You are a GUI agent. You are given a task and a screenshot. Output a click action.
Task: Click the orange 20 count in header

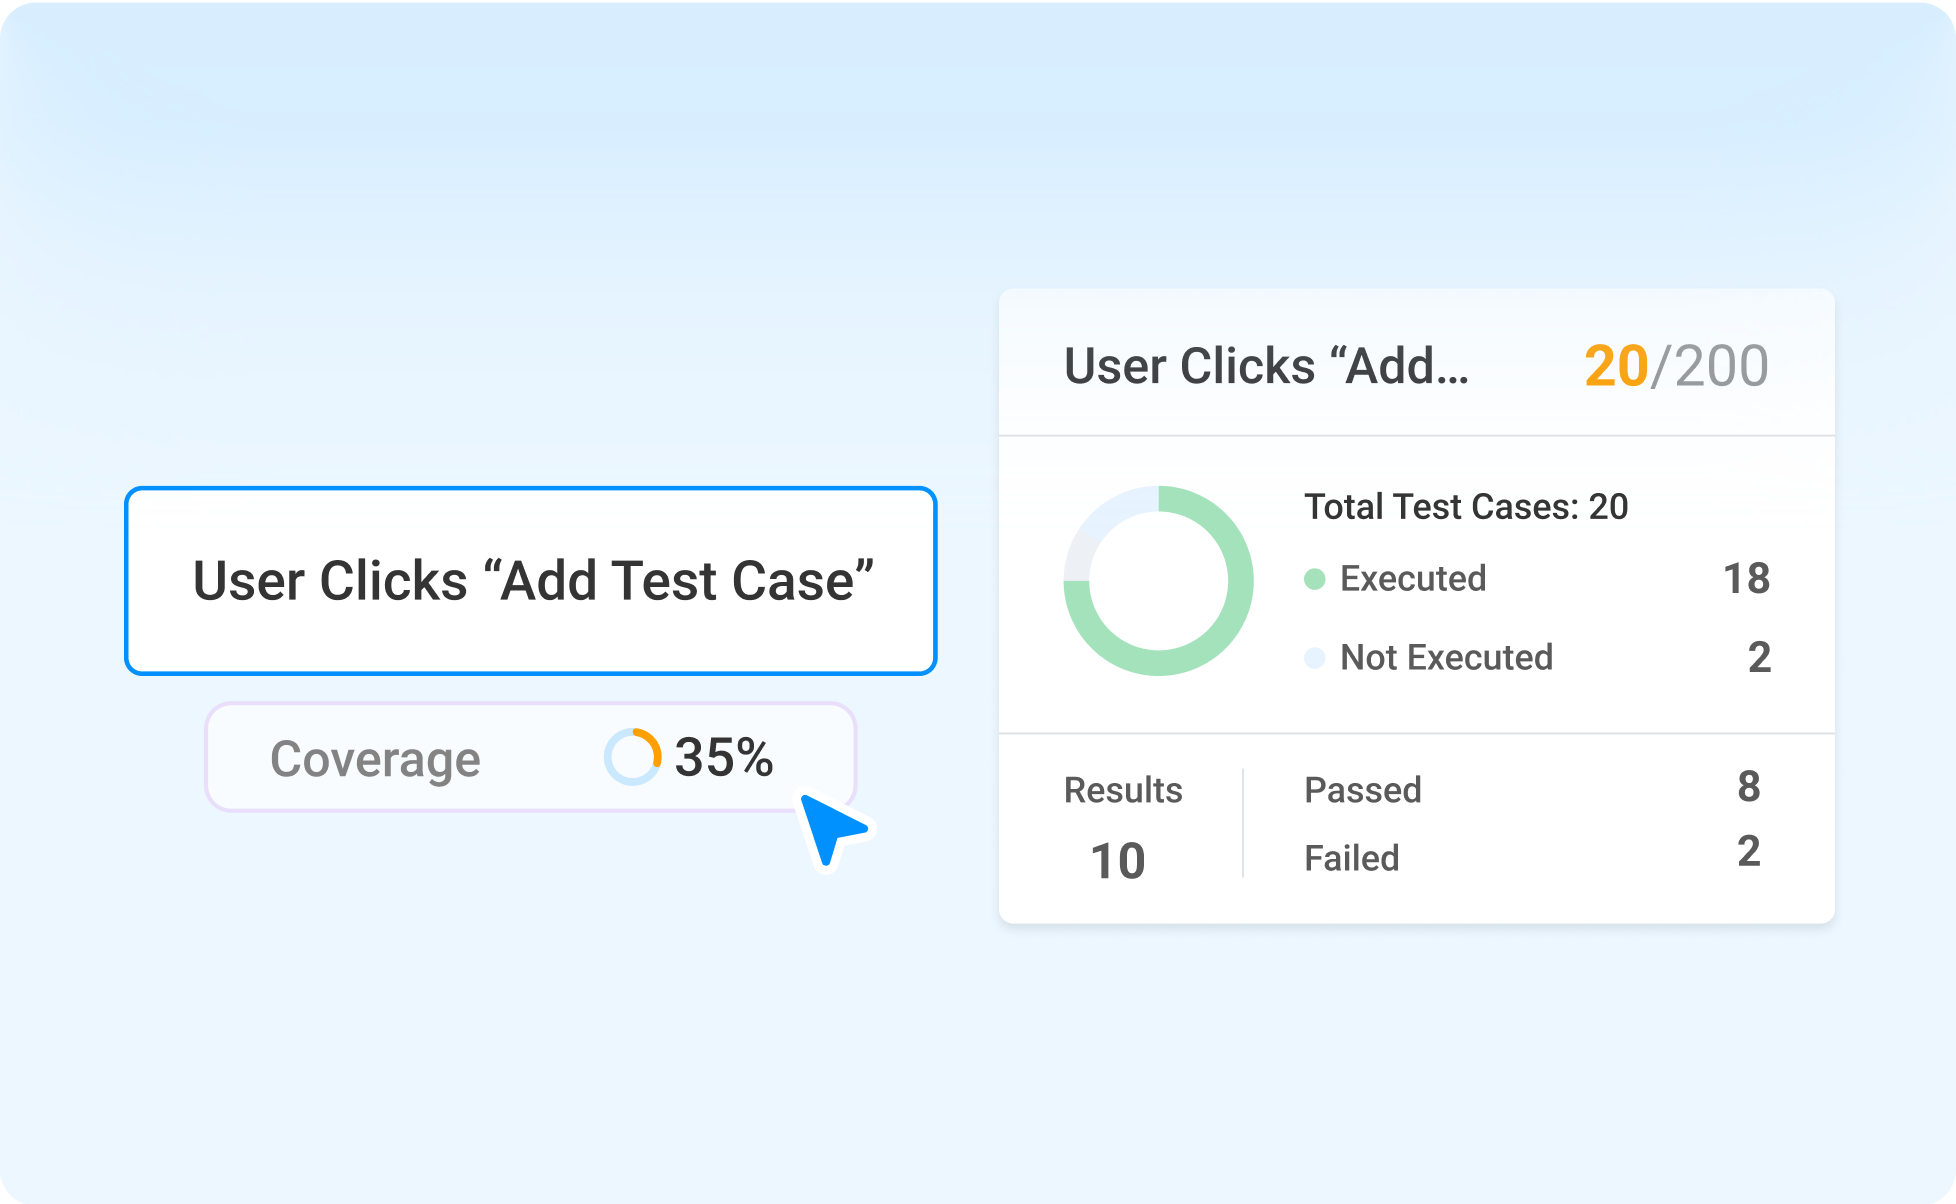(x=1616, y=366)
